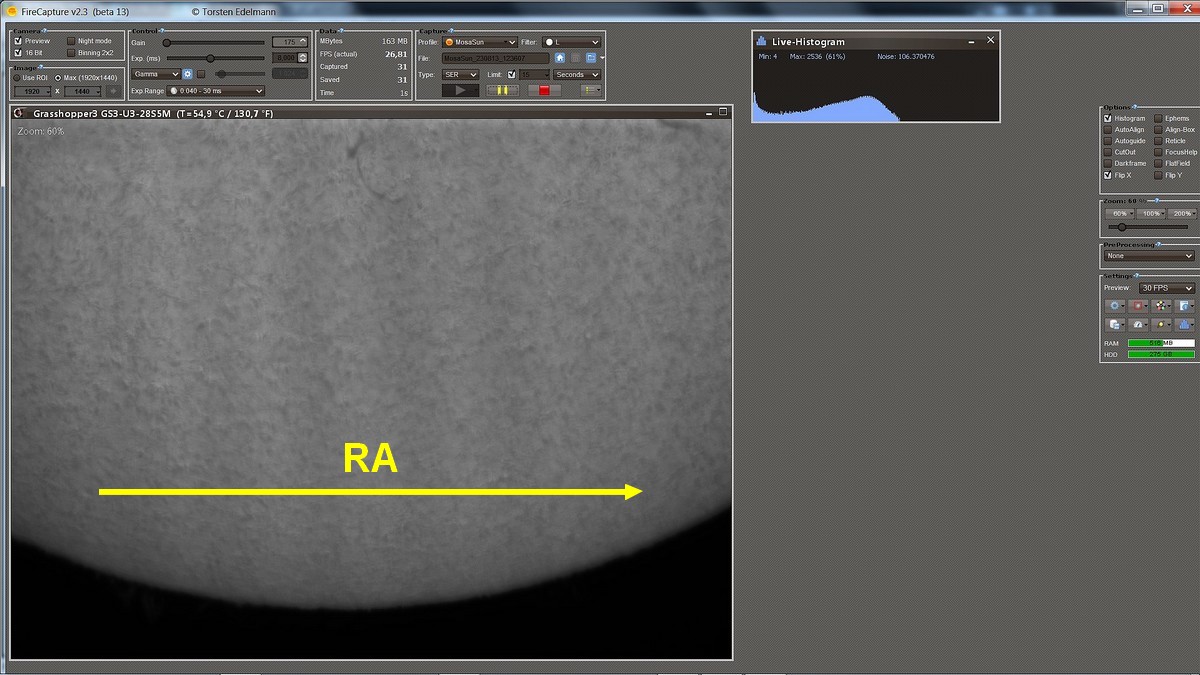
Task: Open the file/layout settings icon
Action: [x=1116, y=324]
